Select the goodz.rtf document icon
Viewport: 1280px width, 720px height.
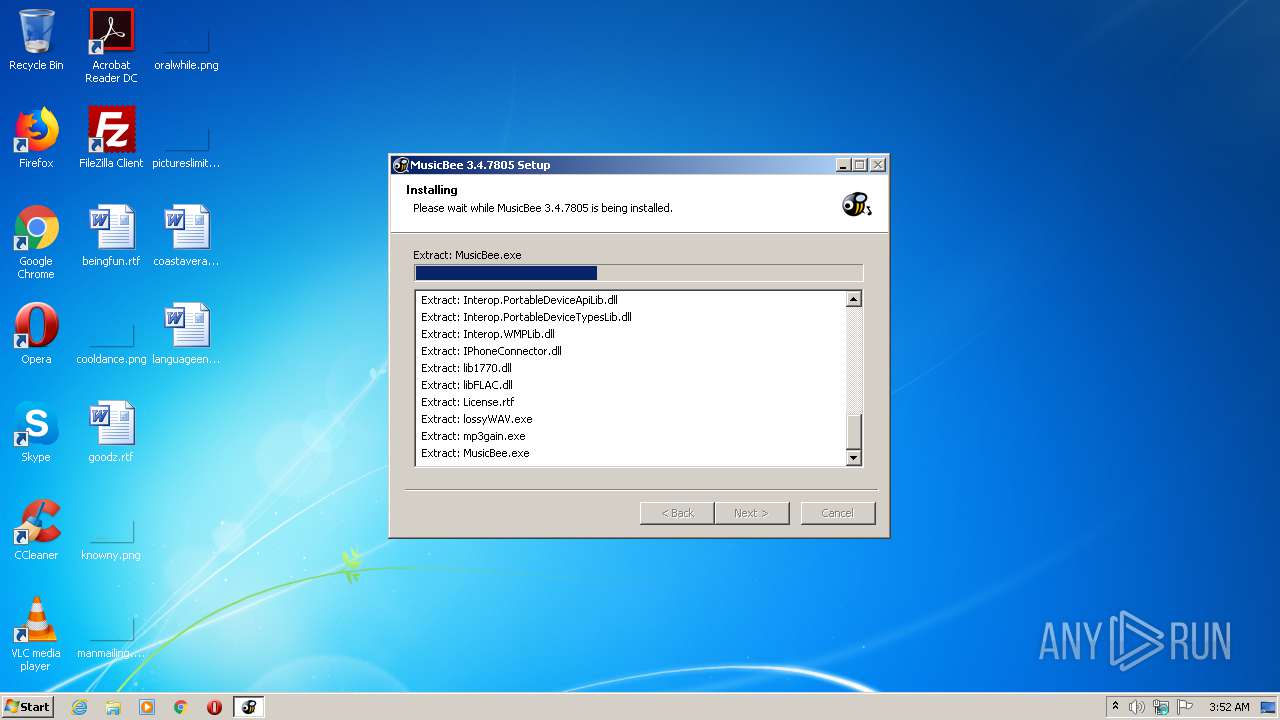[111, 432]
